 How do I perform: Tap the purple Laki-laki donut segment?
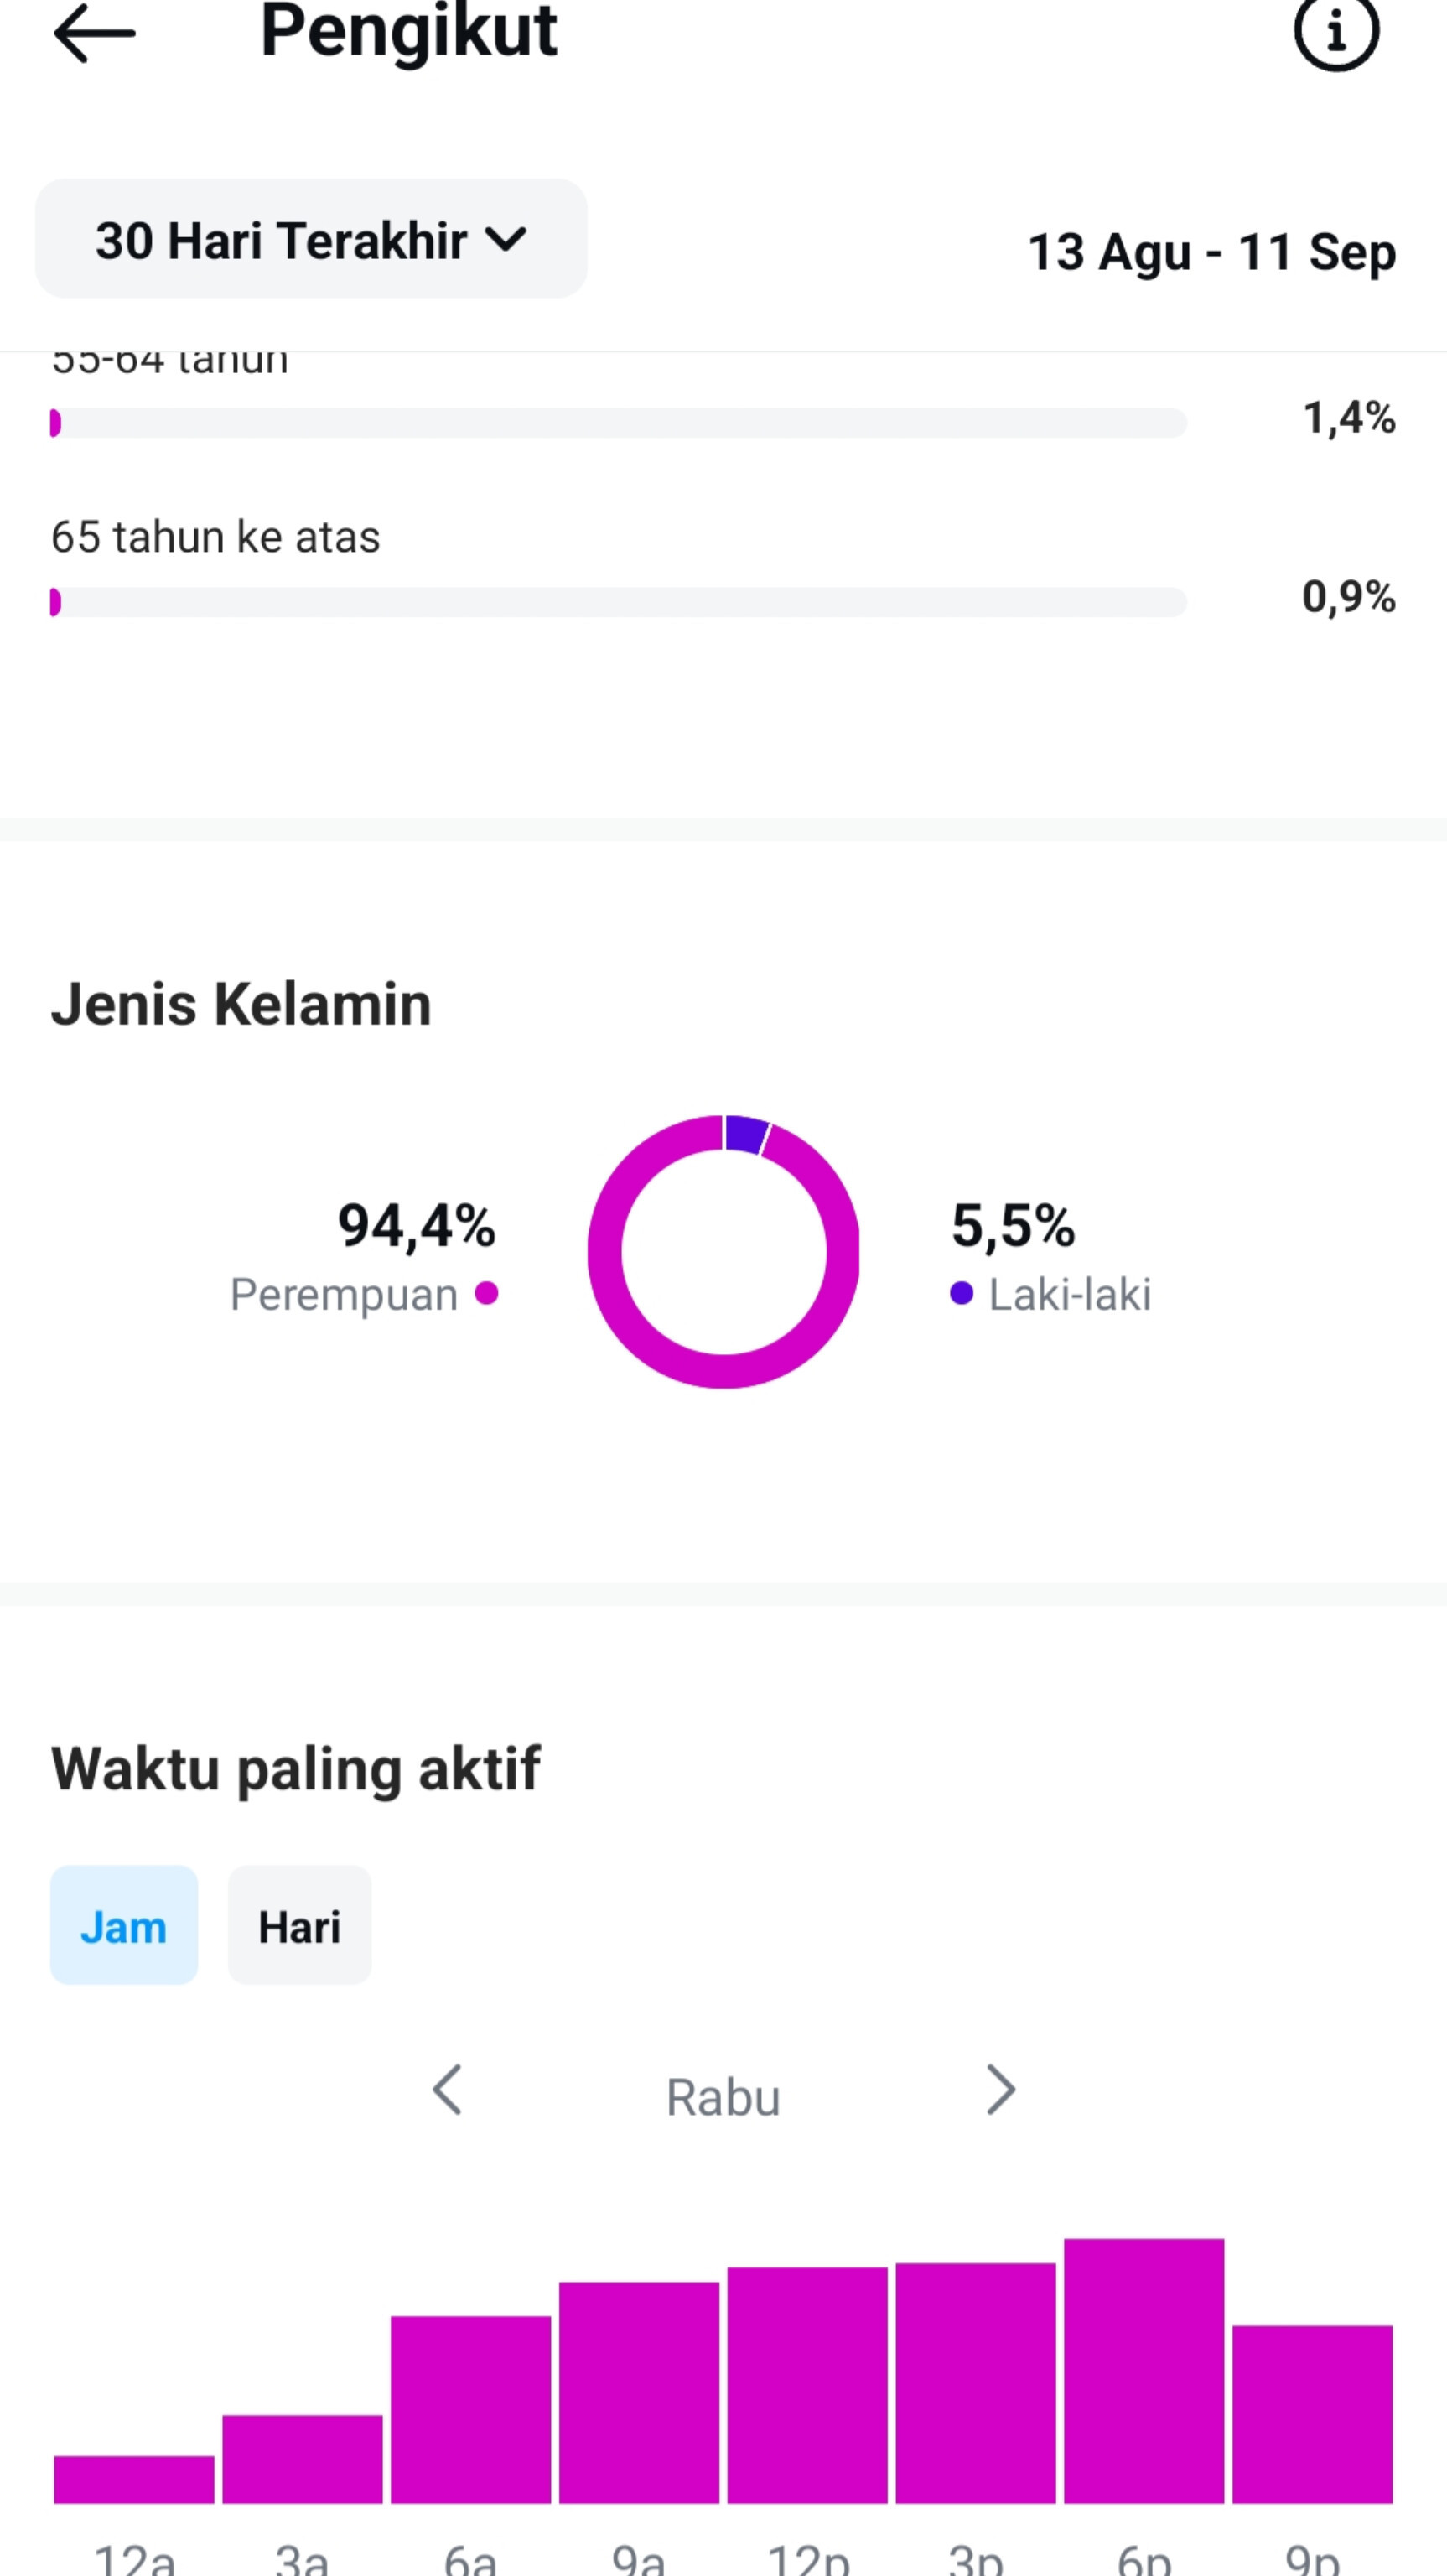point(746,1135)
